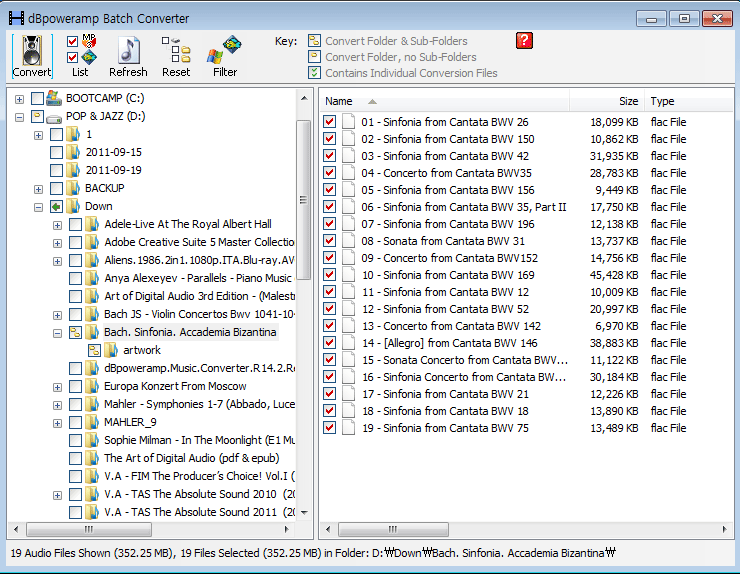Image resolution: width=740 pixels, height=574 pixels.
Task: Click the folder tree vertical scrollbar thumb
Action: click(x=303, y=200)
